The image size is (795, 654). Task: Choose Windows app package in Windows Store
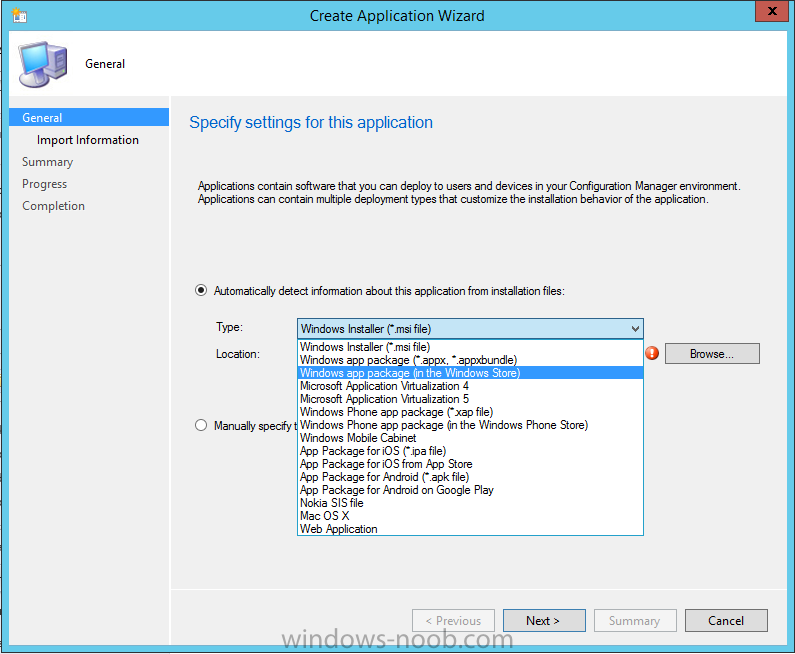pos(470,373)
